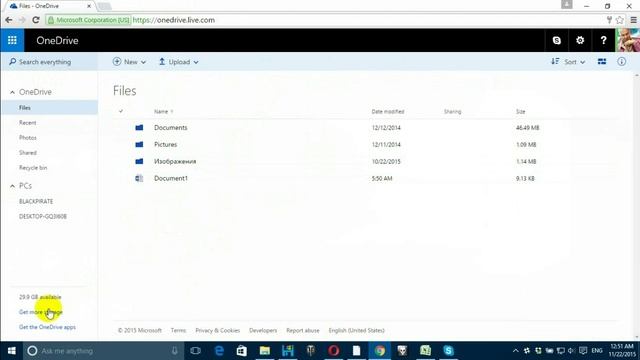640x360 pixels.
Task: Open the settings gear menu
Action: [x=580, y=40]
